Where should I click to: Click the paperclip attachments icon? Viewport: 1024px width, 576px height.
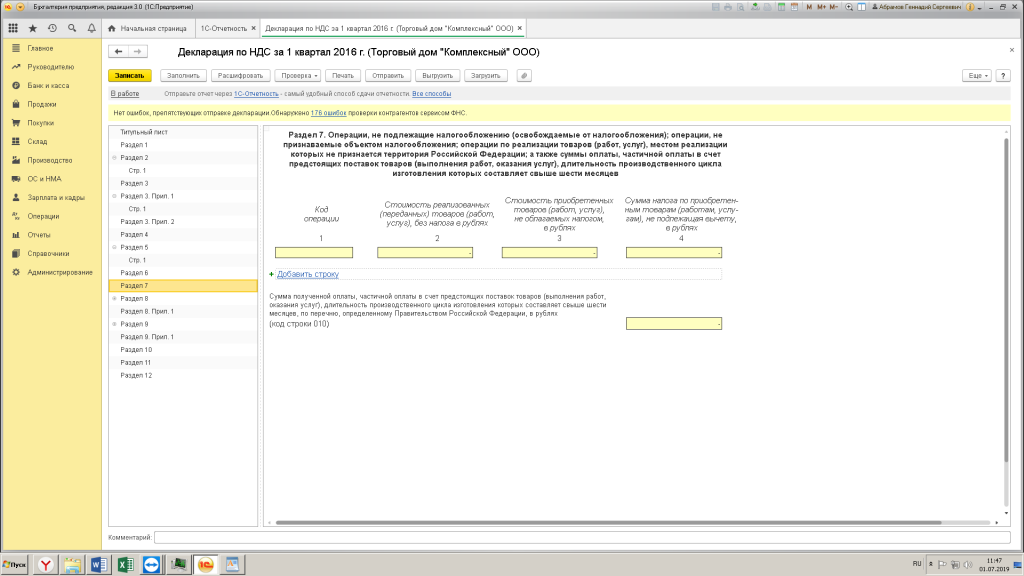[x=524, y=76]
